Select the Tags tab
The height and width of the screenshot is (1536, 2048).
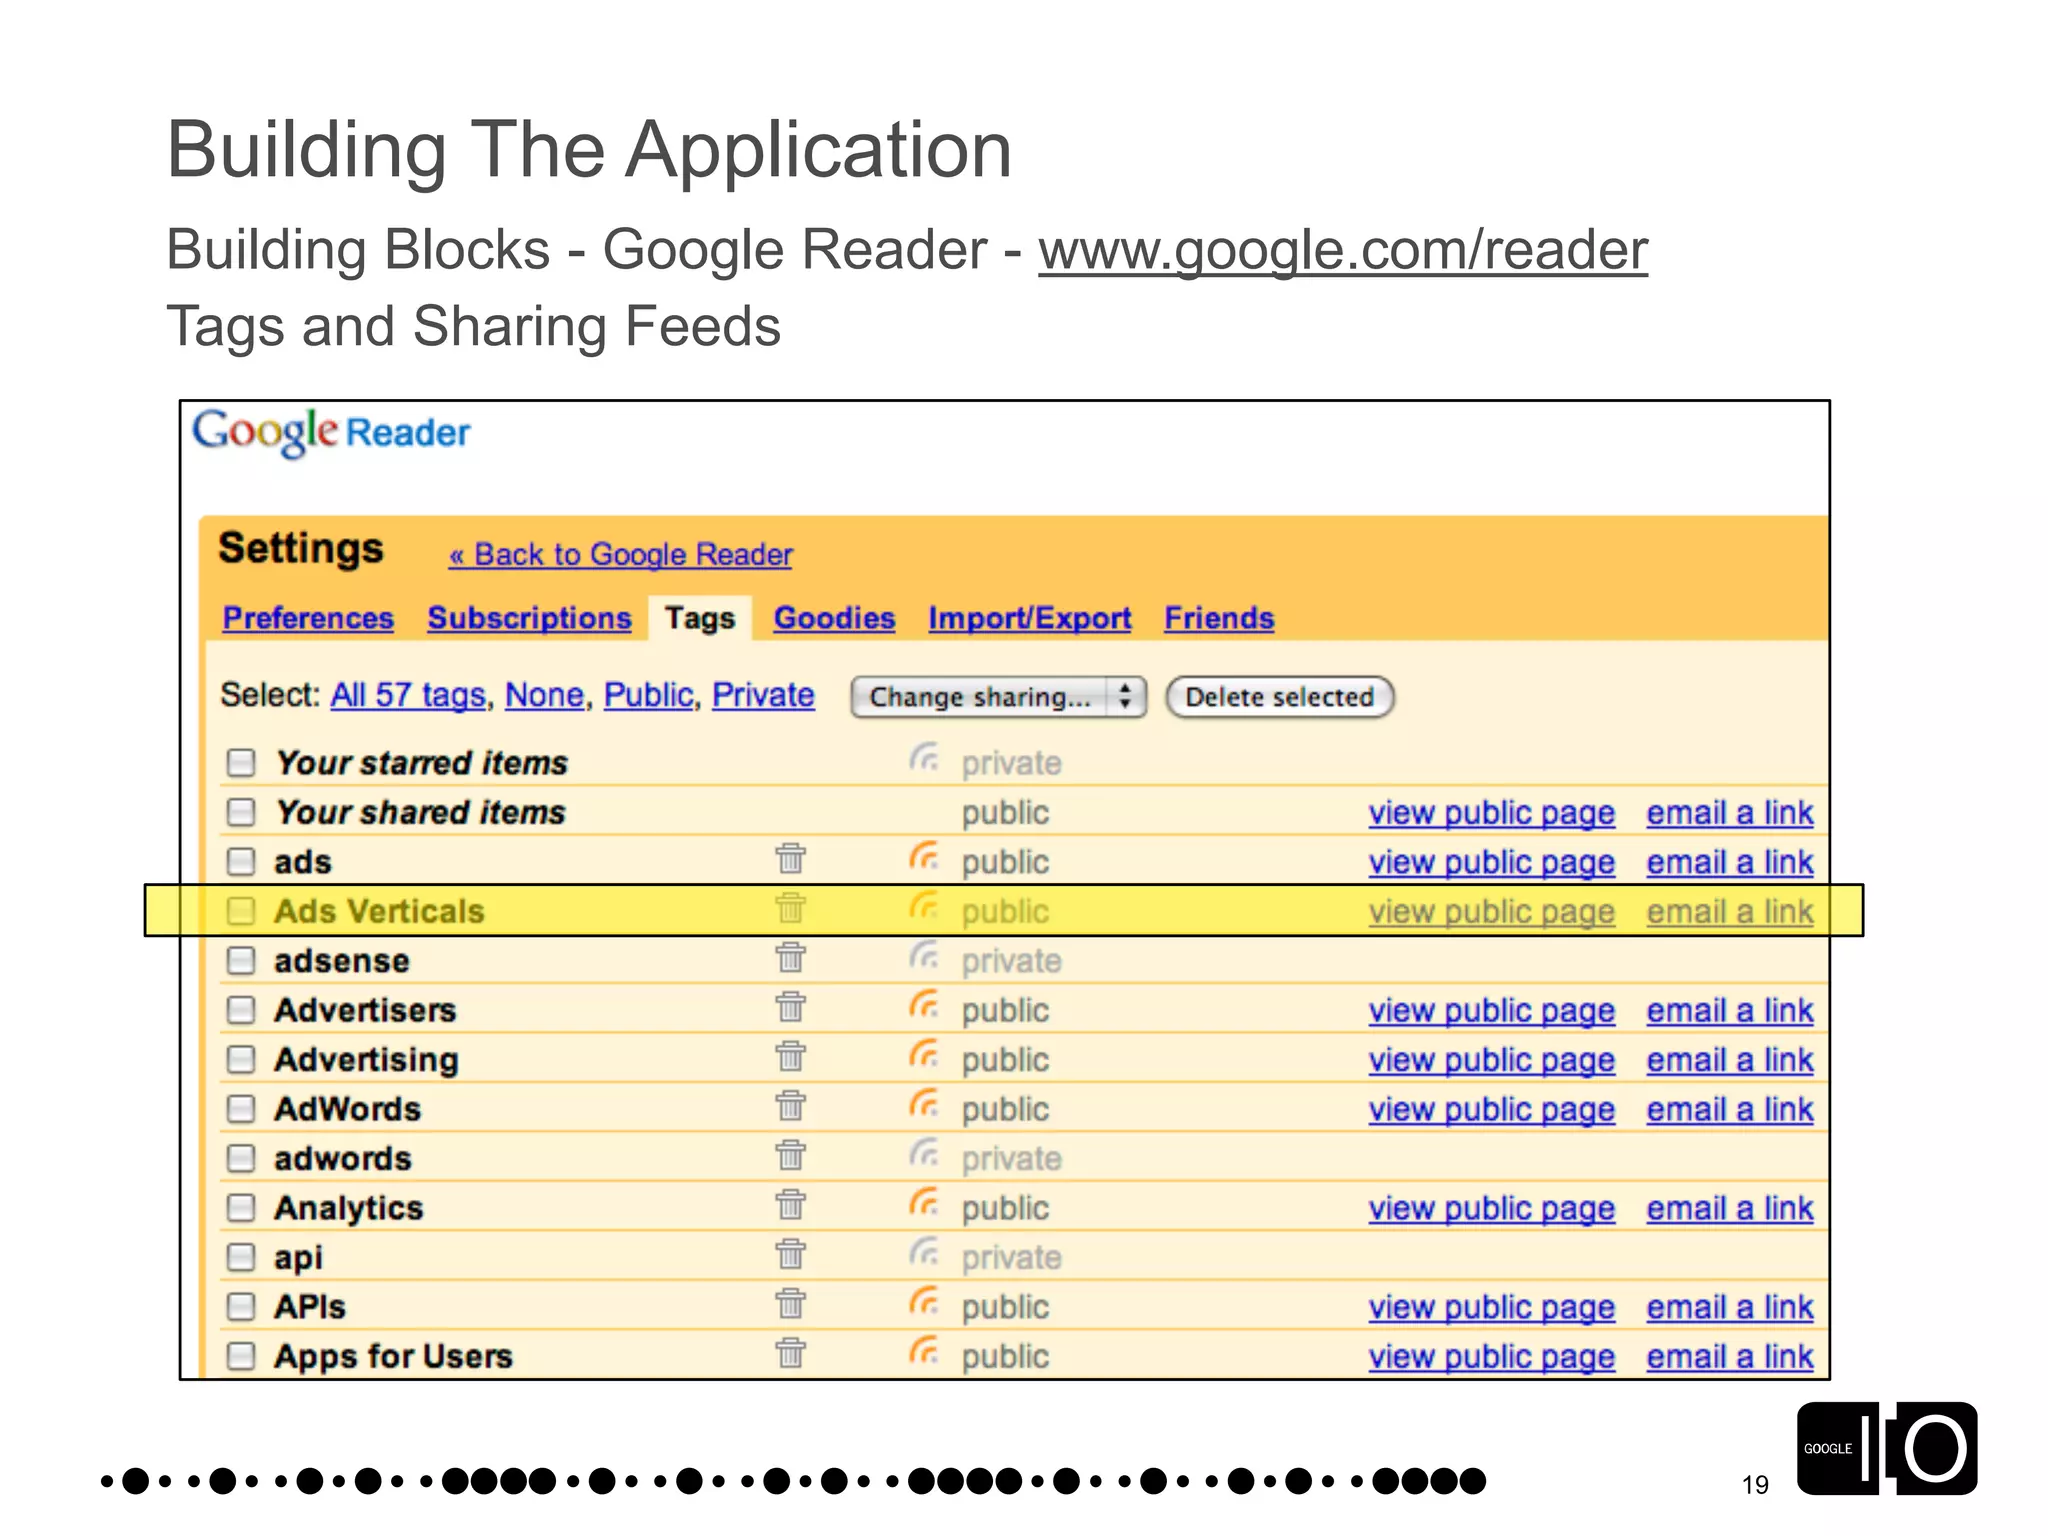pos(700,618)
